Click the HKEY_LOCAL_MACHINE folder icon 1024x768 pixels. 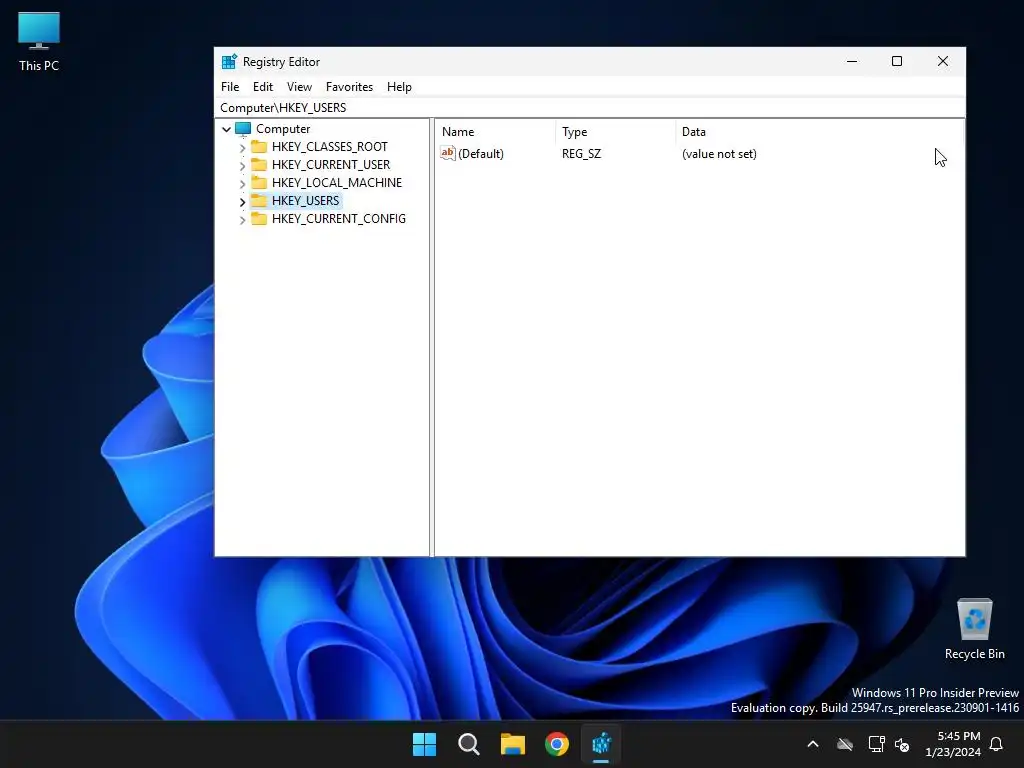point(259,182)
